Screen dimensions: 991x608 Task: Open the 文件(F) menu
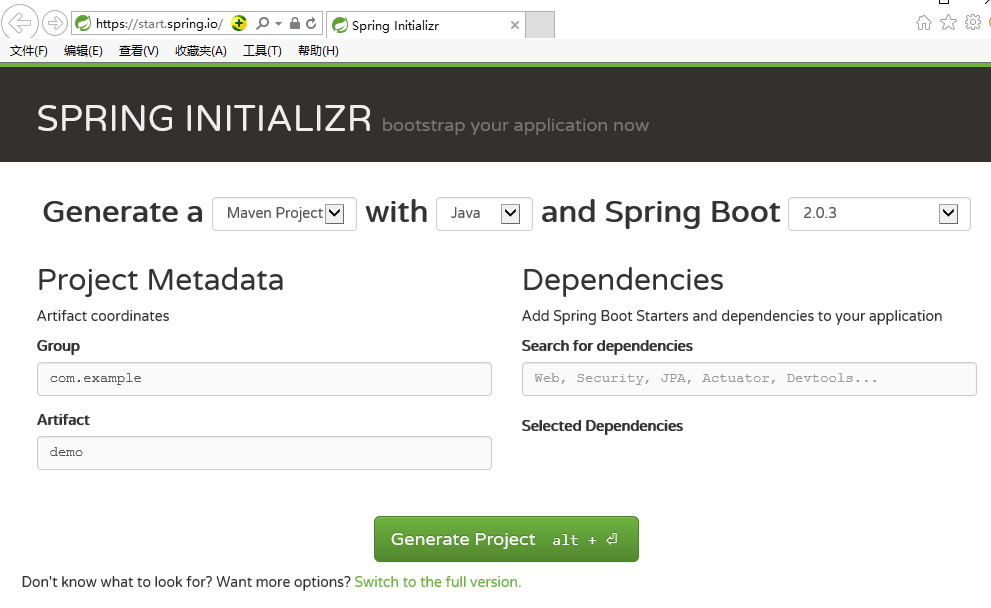click(x=28, y=51)
